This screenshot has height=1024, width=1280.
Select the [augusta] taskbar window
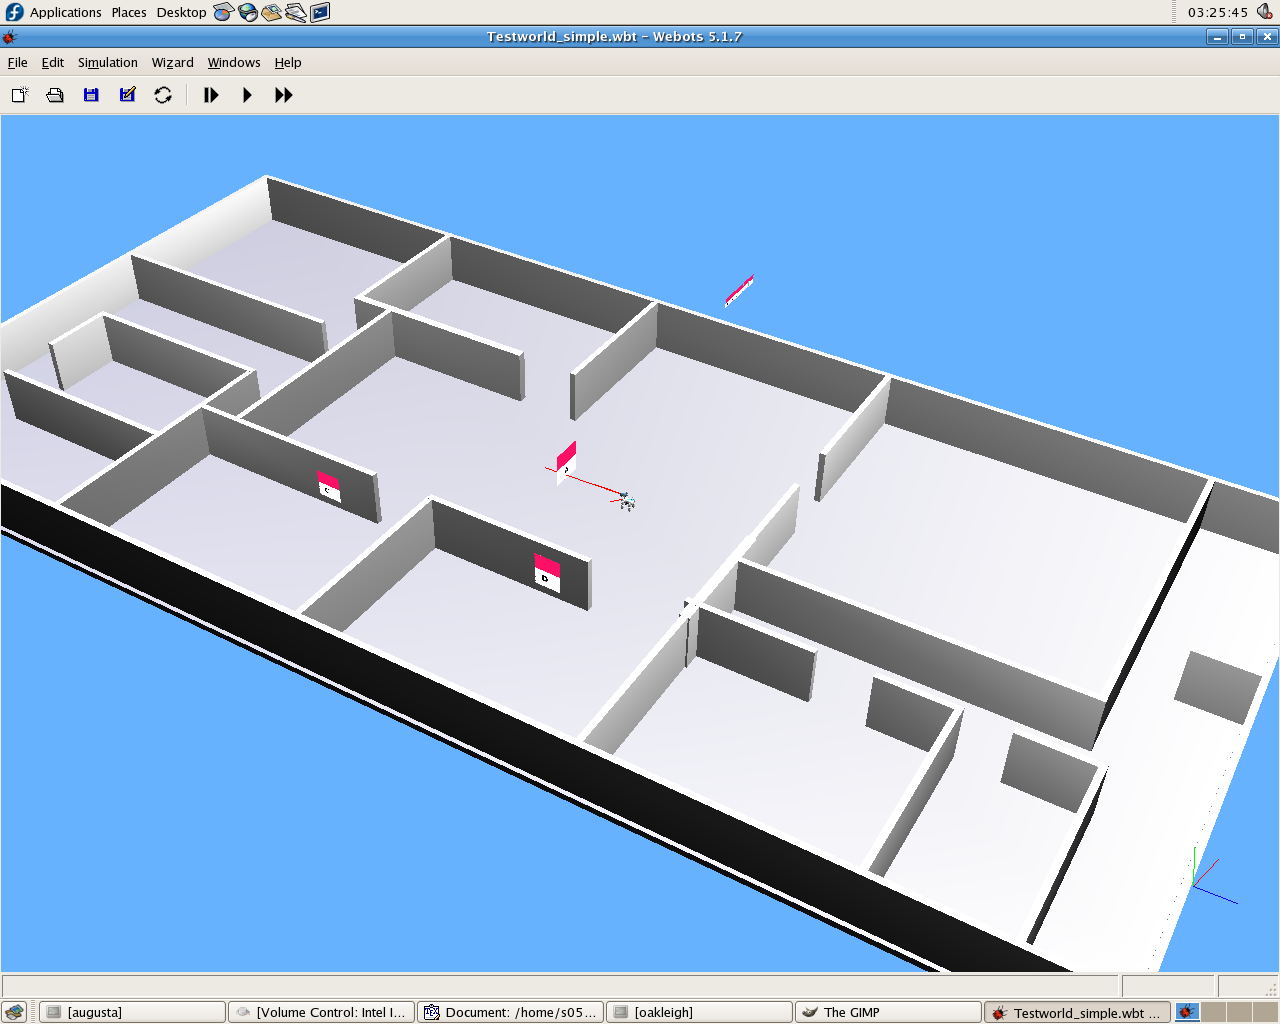click(x=132, y=1012)
